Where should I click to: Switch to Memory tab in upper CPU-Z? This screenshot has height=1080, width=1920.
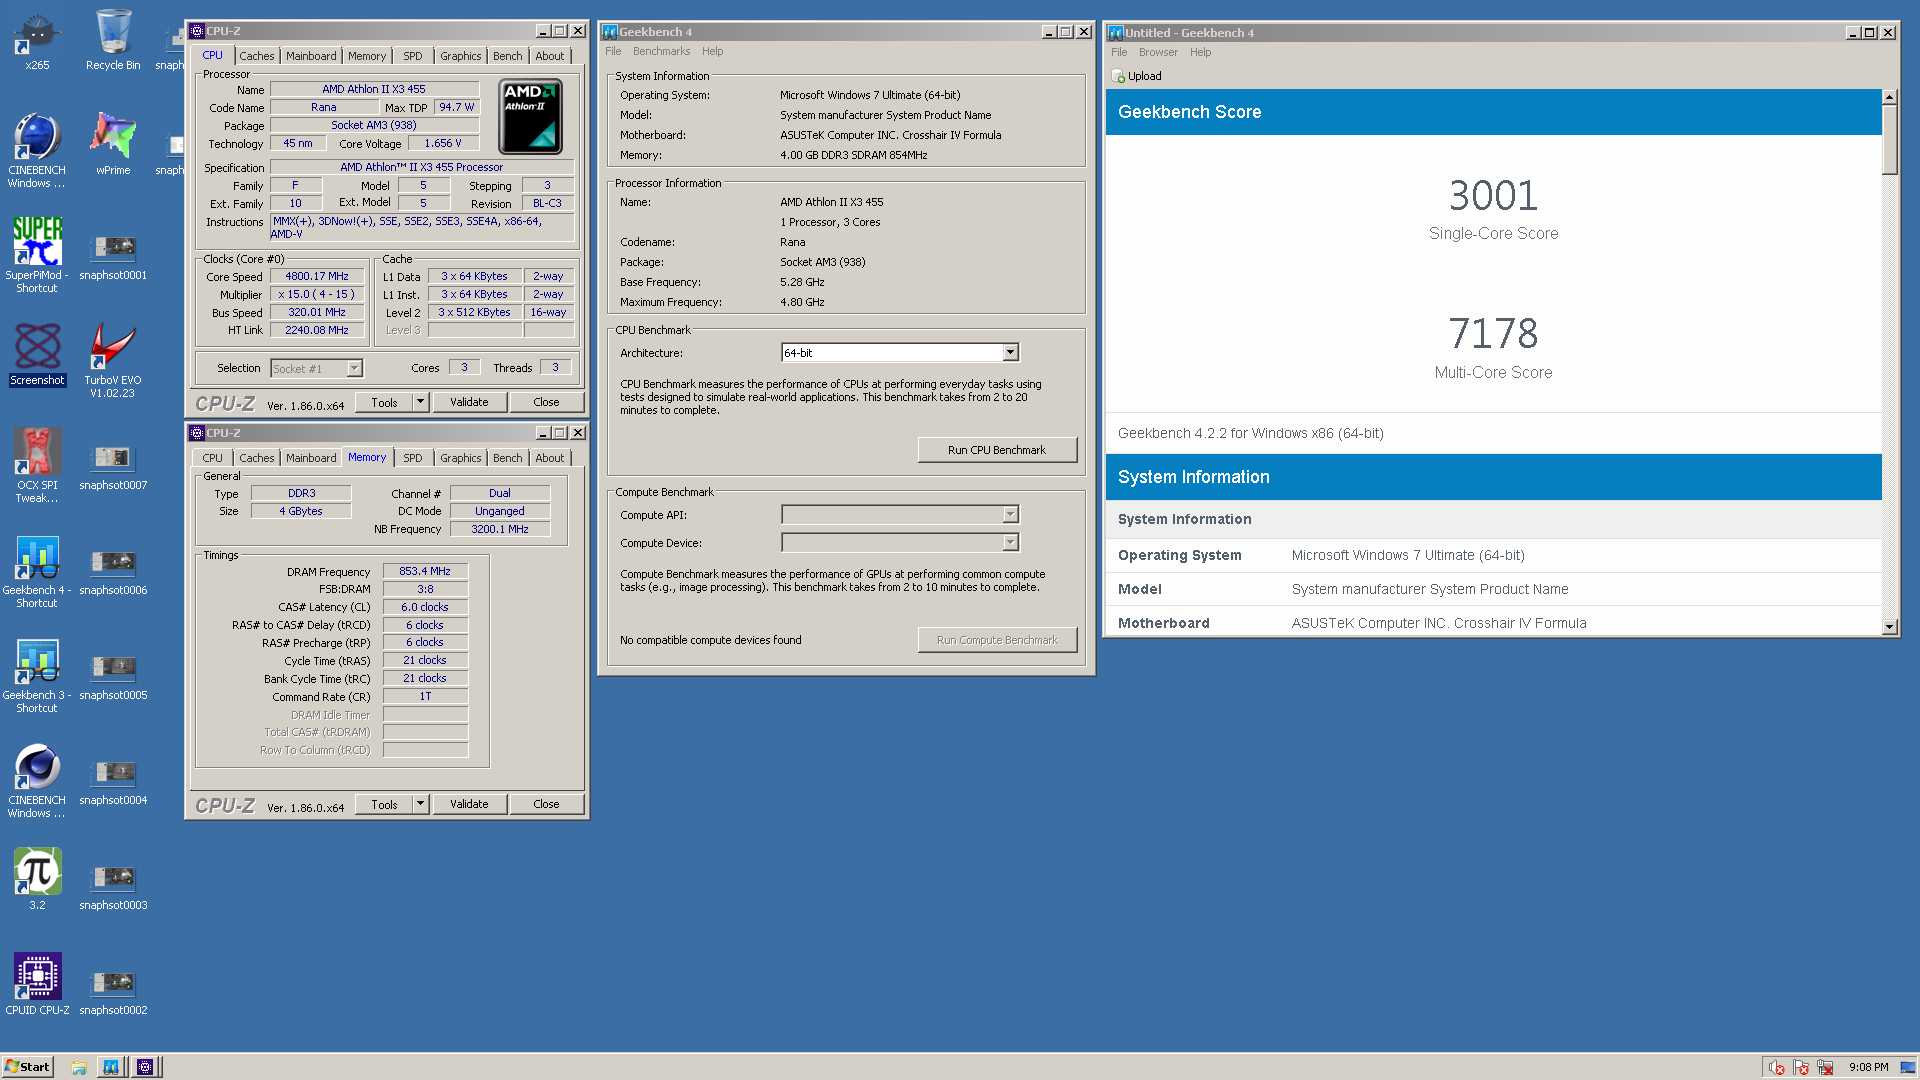click(x=367, y=56)
